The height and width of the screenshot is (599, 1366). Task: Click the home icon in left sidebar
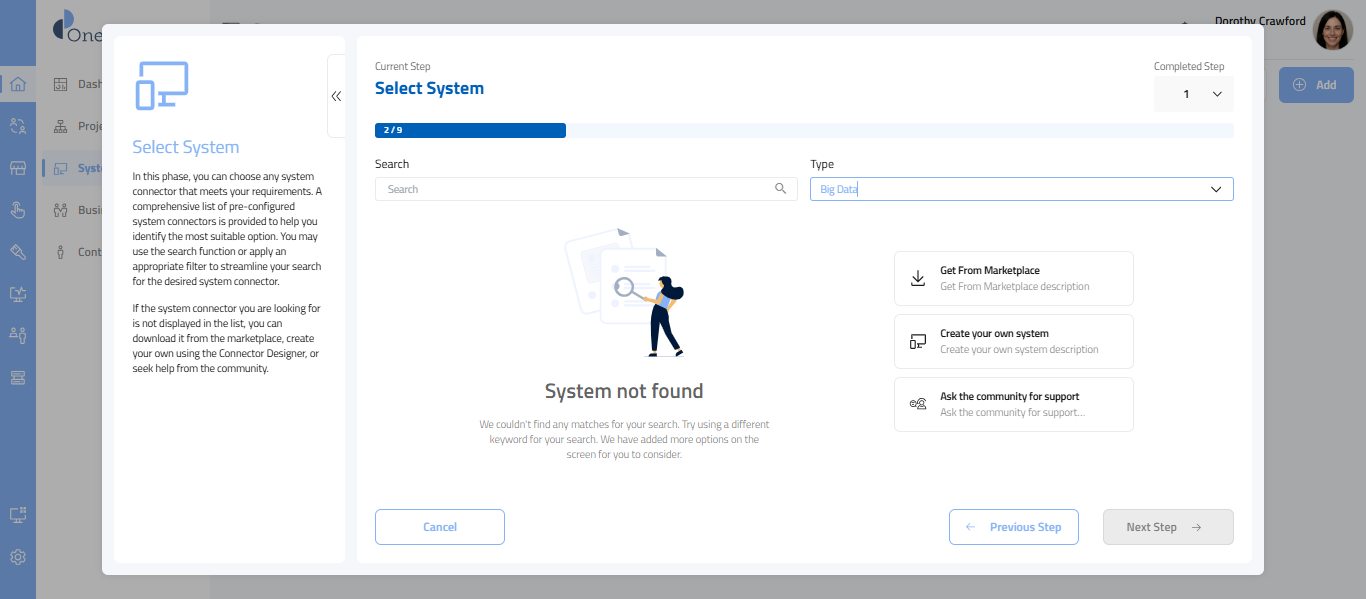(x=17, y=84)
